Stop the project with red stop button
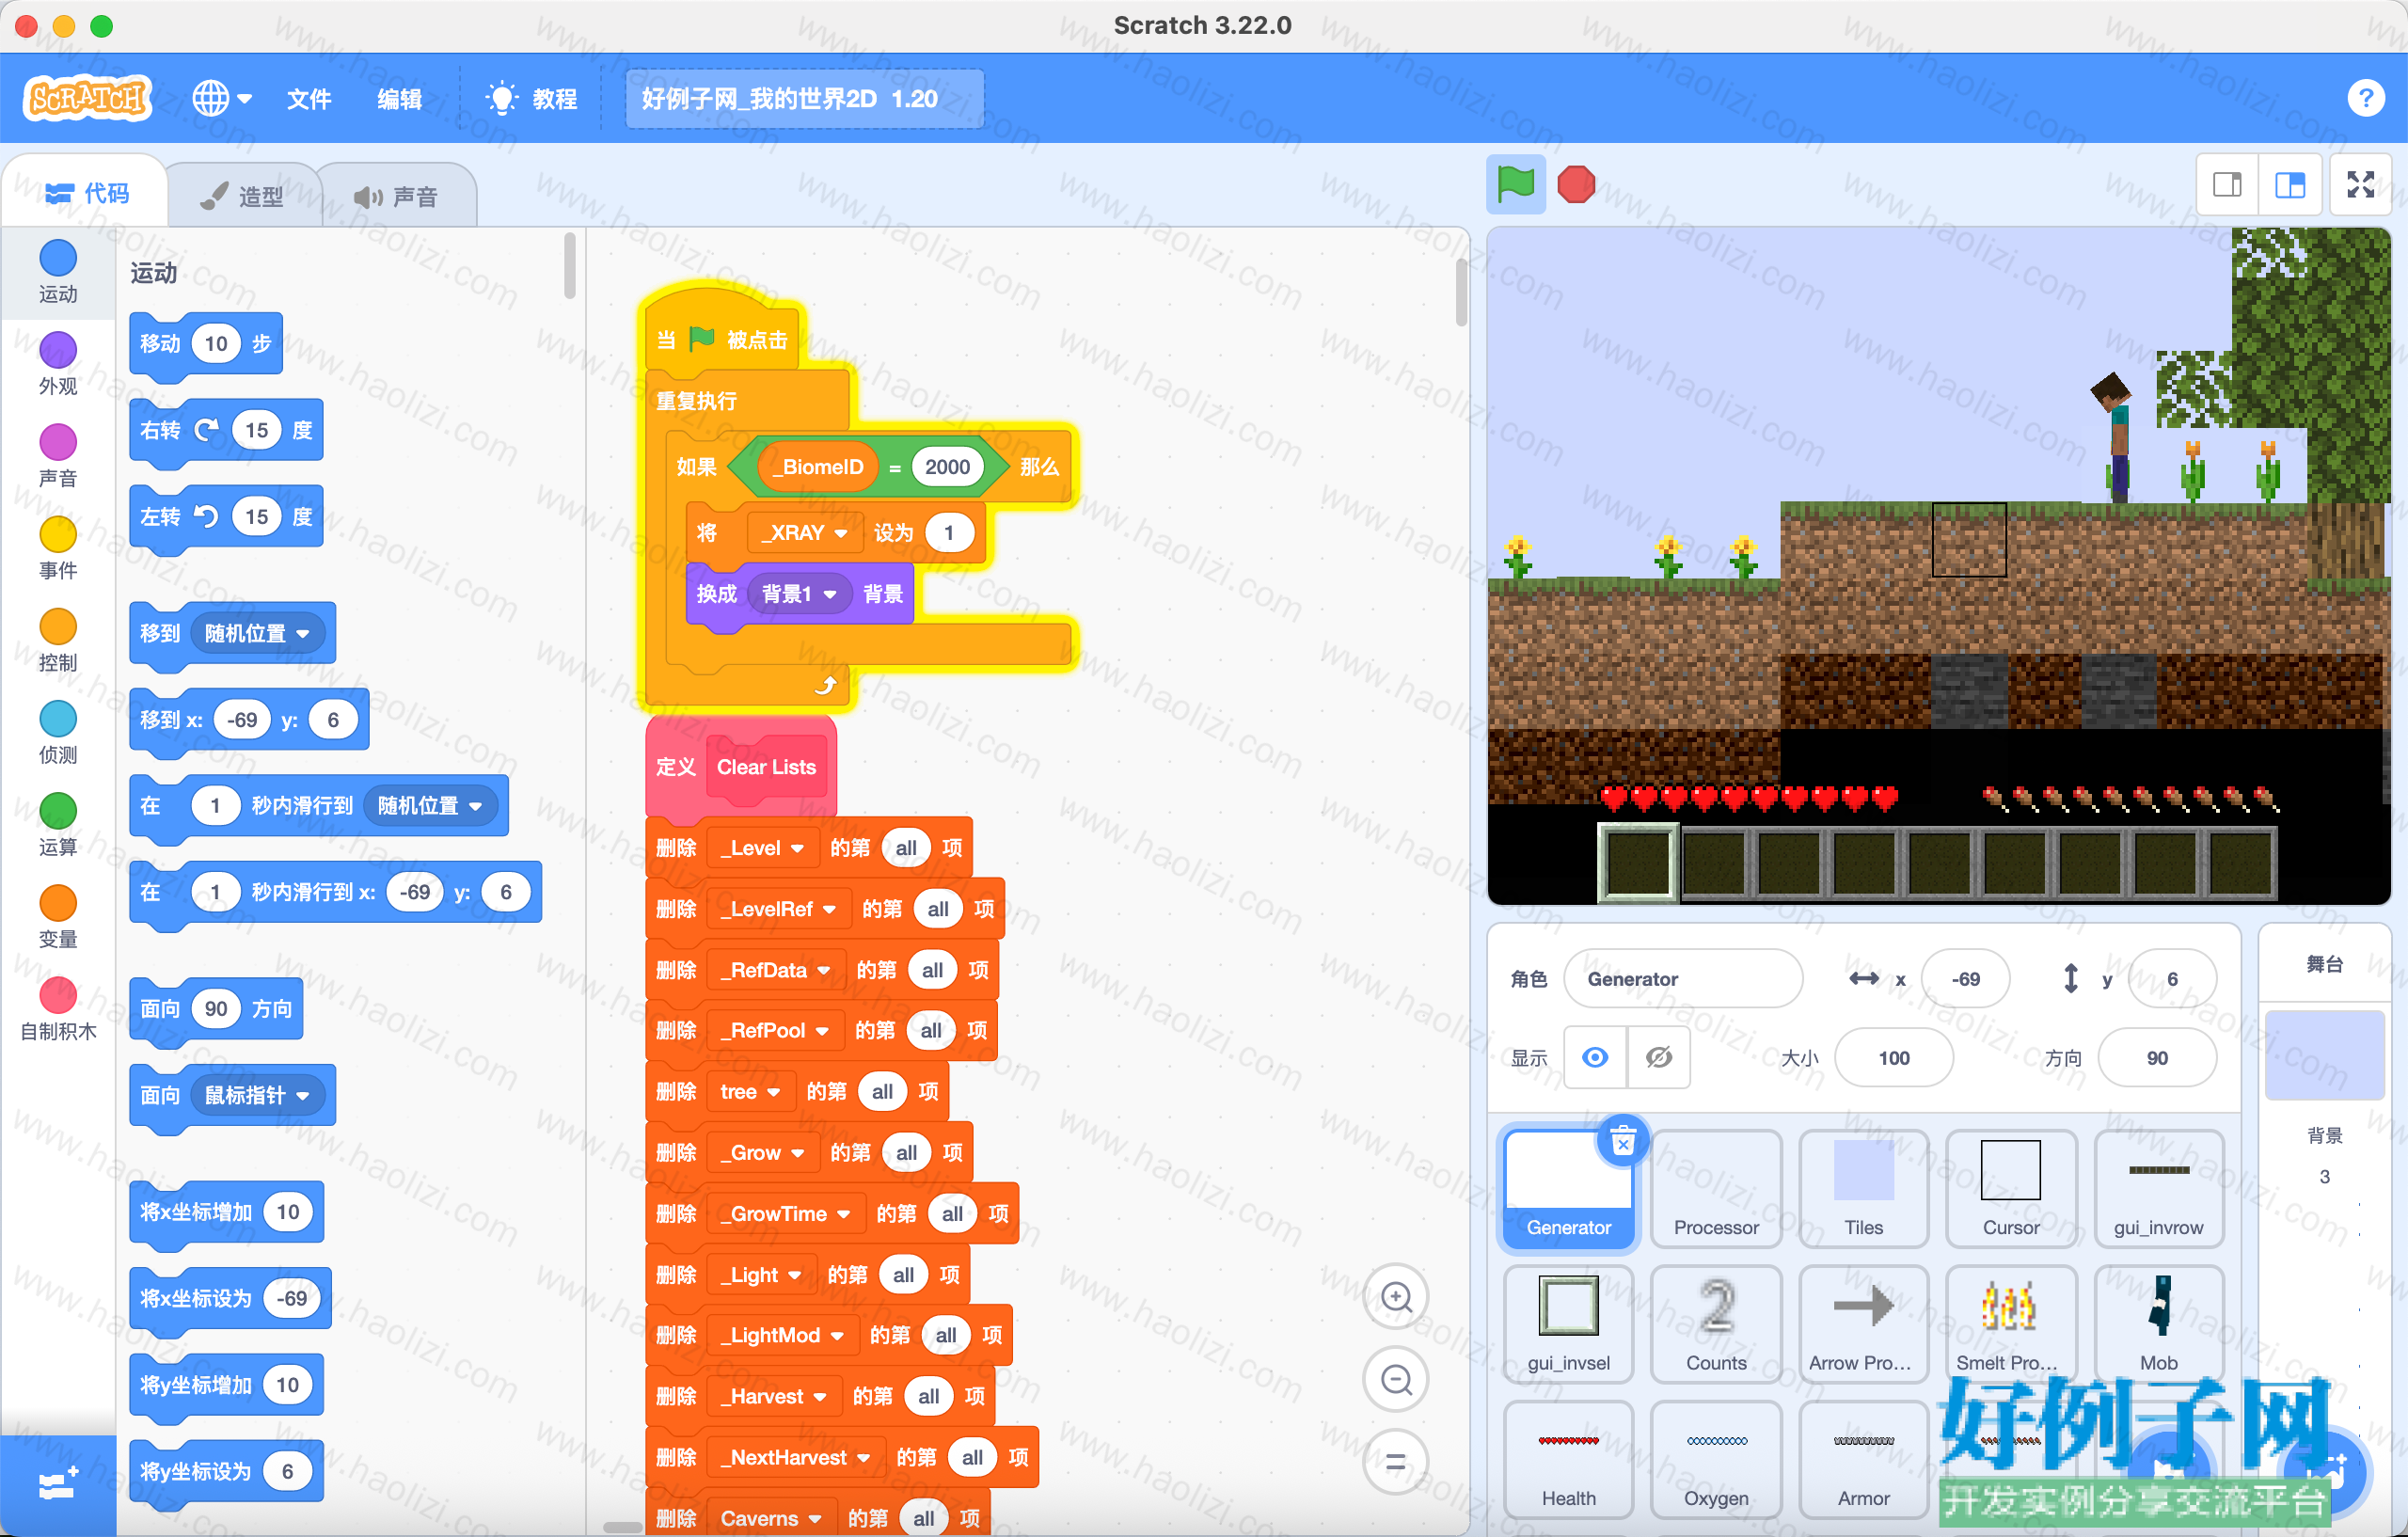The height and width of the screenshot is (1537, 2408). [1576, 184]
